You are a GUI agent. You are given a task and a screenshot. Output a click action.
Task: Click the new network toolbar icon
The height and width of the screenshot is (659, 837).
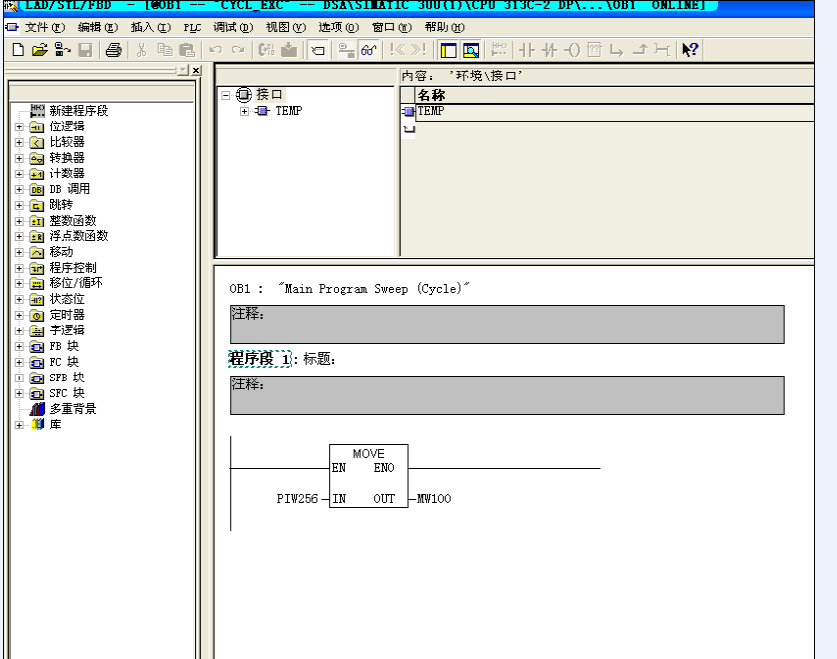[499, 50]
